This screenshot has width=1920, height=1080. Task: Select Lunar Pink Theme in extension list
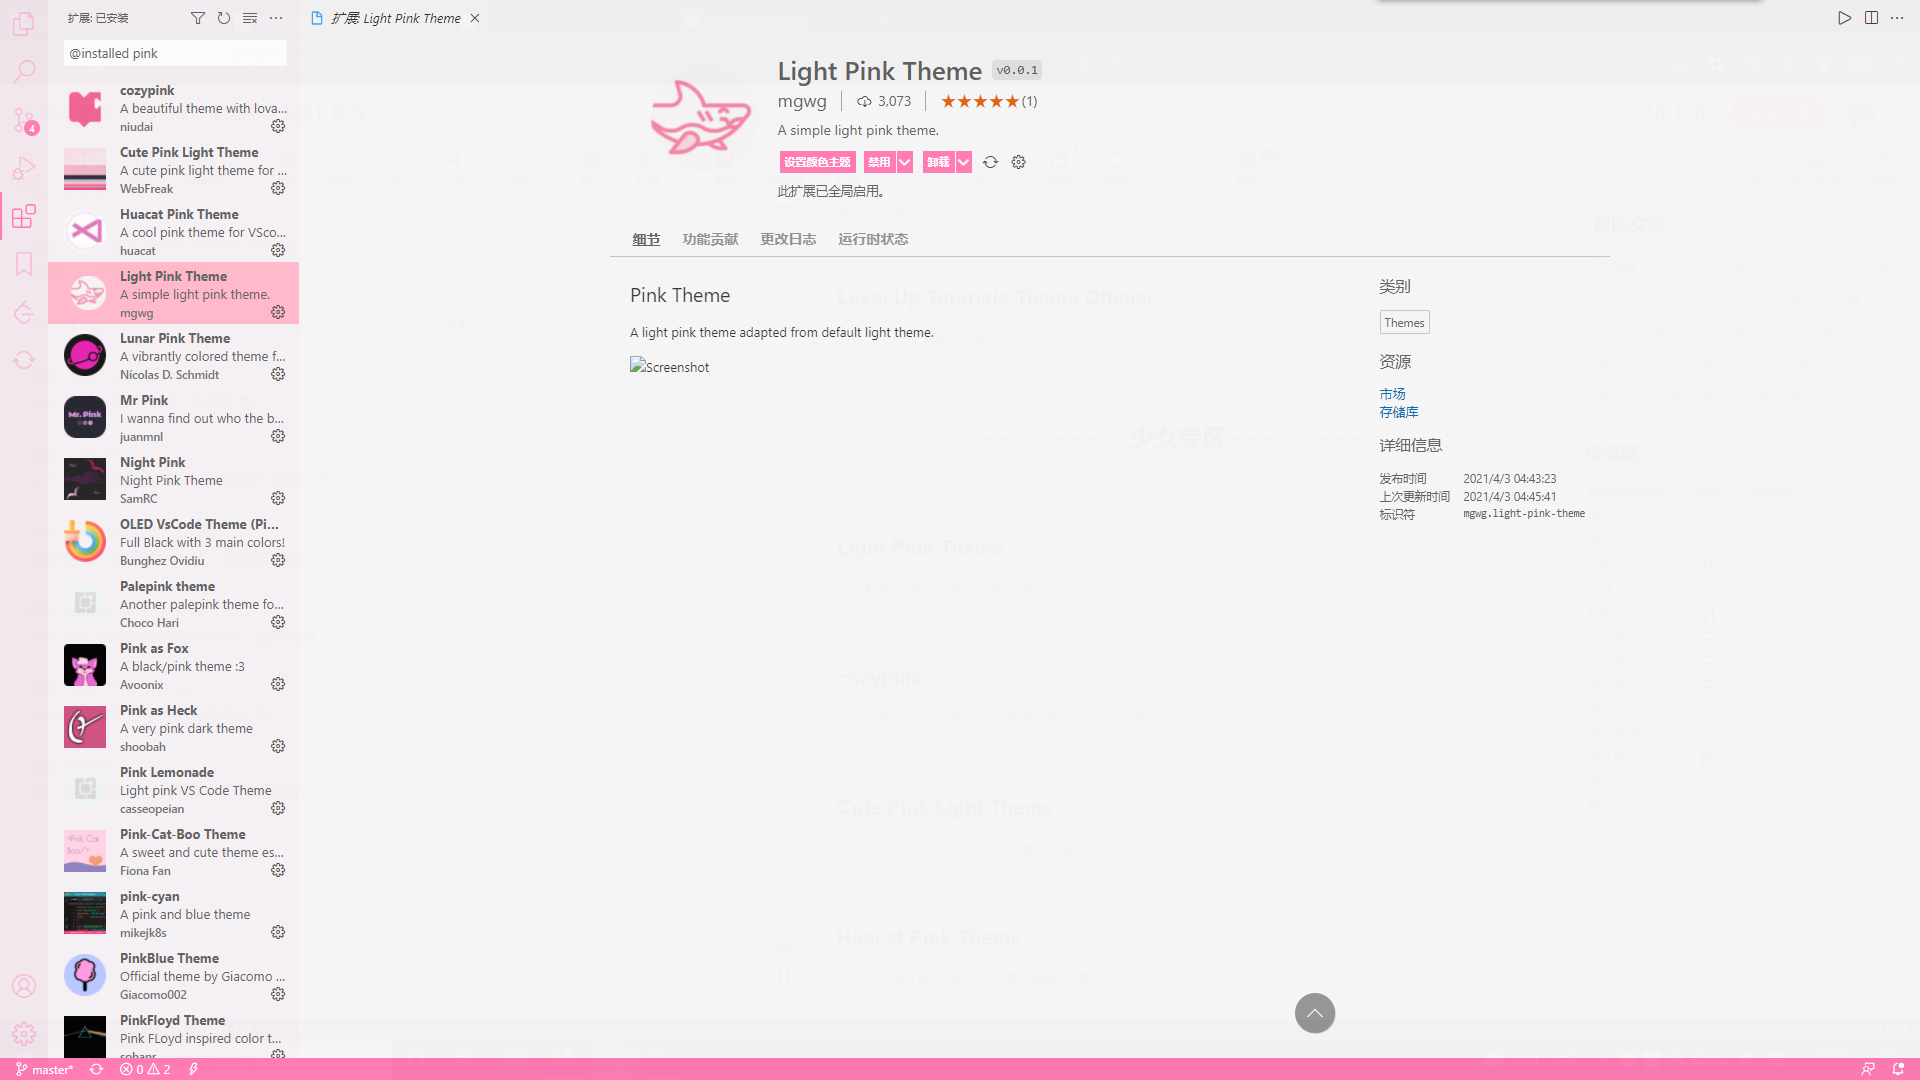pos(175,356)
